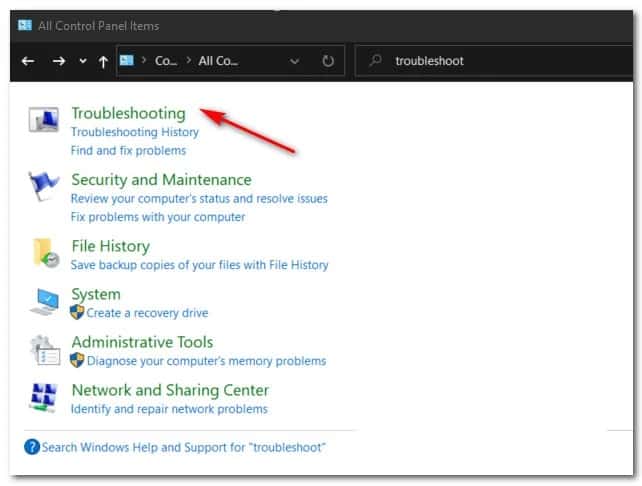
Task: Open the System heading
Action: point(96,294)
